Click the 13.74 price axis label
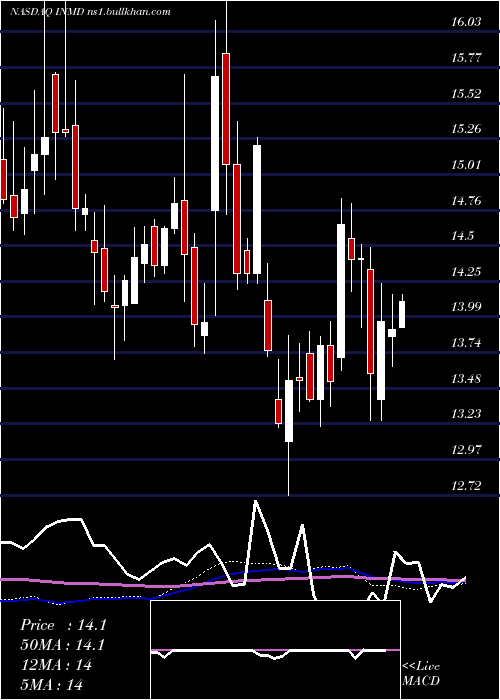The image size is (500, 700). pos(466,342)
